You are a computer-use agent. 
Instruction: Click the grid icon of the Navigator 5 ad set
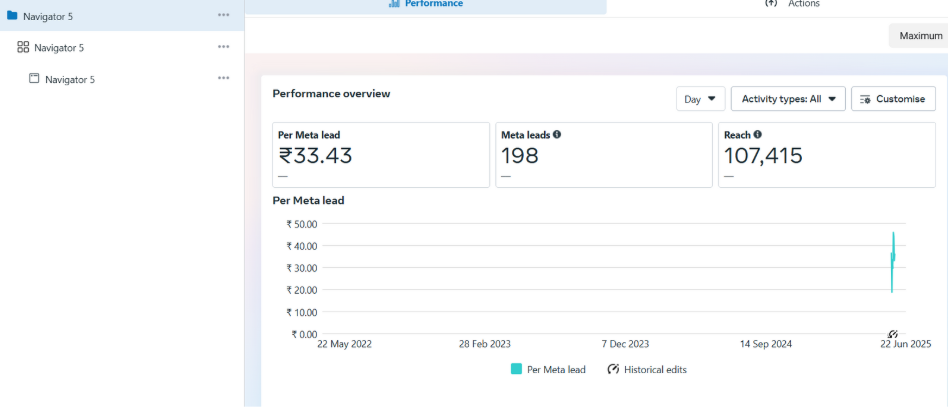pos(23,47)
